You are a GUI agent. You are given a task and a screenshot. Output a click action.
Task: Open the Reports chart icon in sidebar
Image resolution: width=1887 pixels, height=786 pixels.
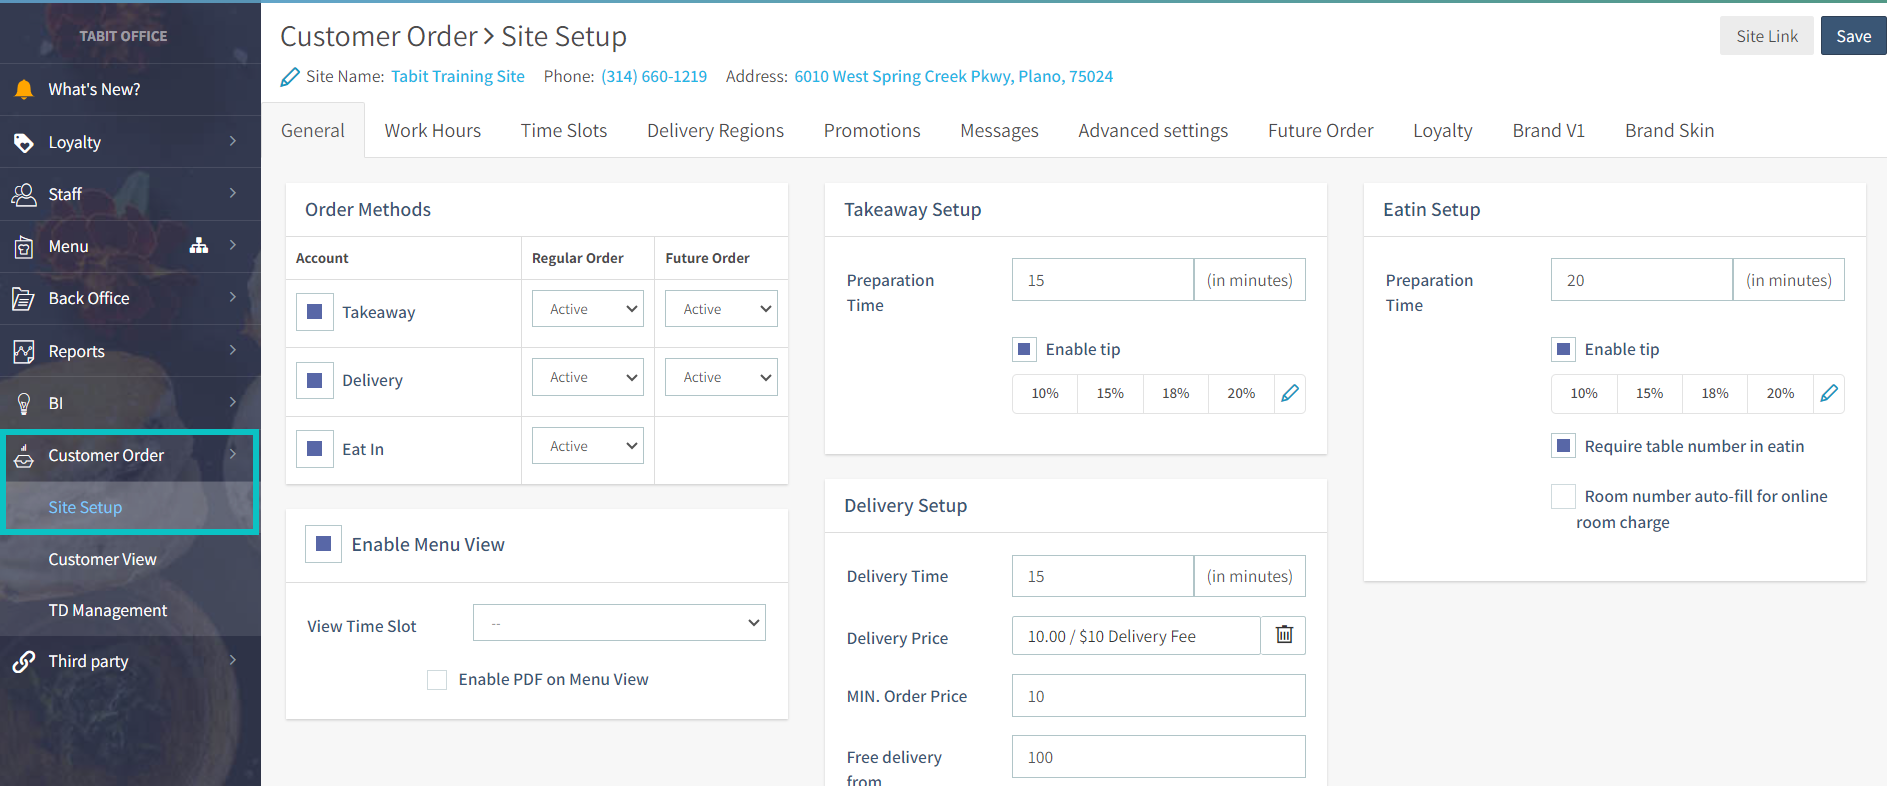point(24,351)
